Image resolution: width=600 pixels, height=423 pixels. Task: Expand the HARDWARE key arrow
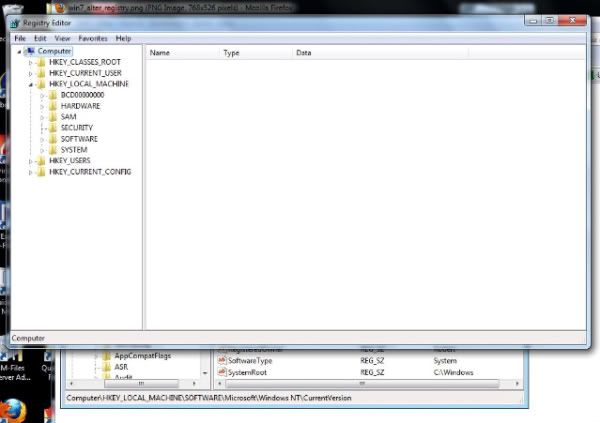point(42,106)
